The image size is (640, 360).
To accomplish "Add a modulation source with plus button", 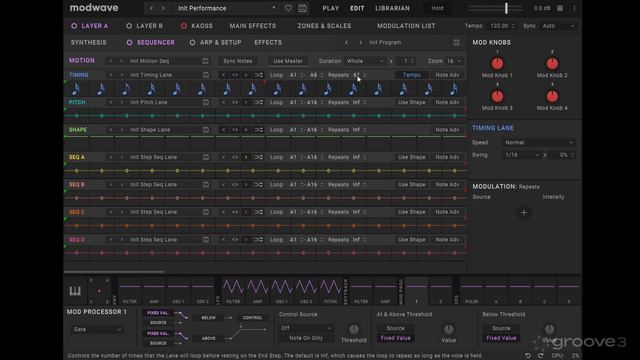I will [524, 213].
